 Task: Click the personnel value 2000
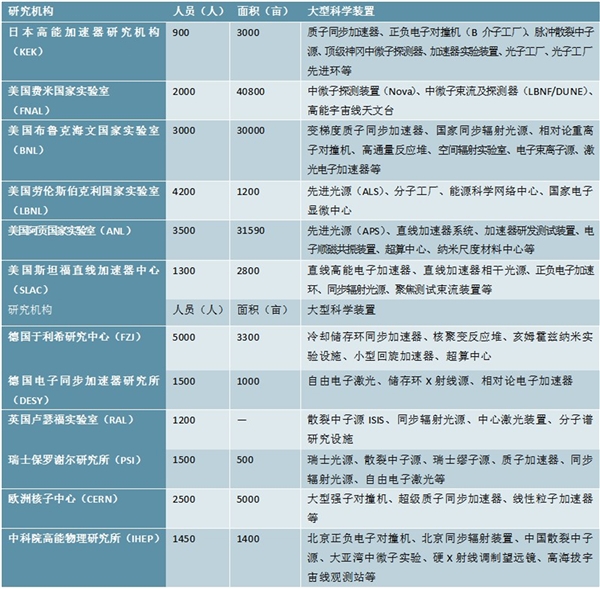click(x=184, y=91)
